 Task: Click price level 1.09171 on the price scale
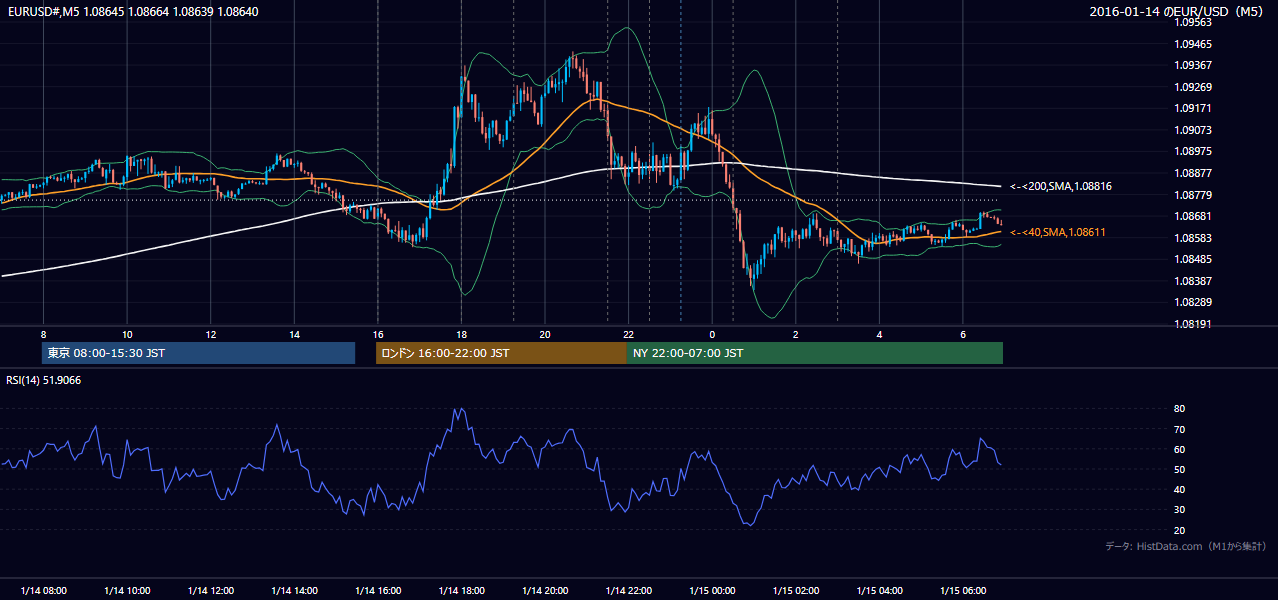[x=1192, y=108]
